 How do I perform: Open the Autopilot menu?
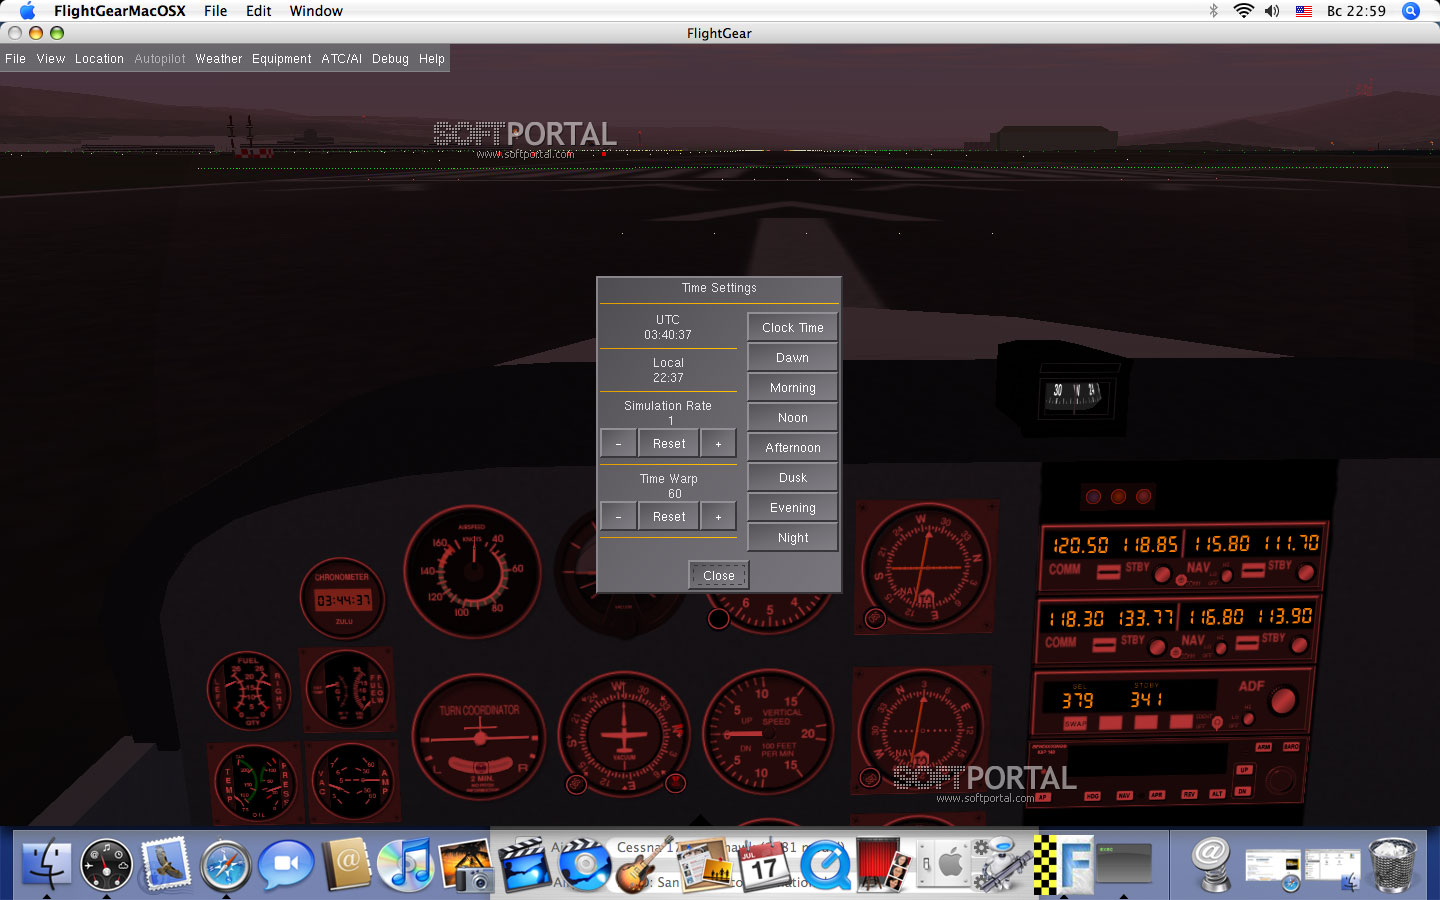[x=160, y=59]
